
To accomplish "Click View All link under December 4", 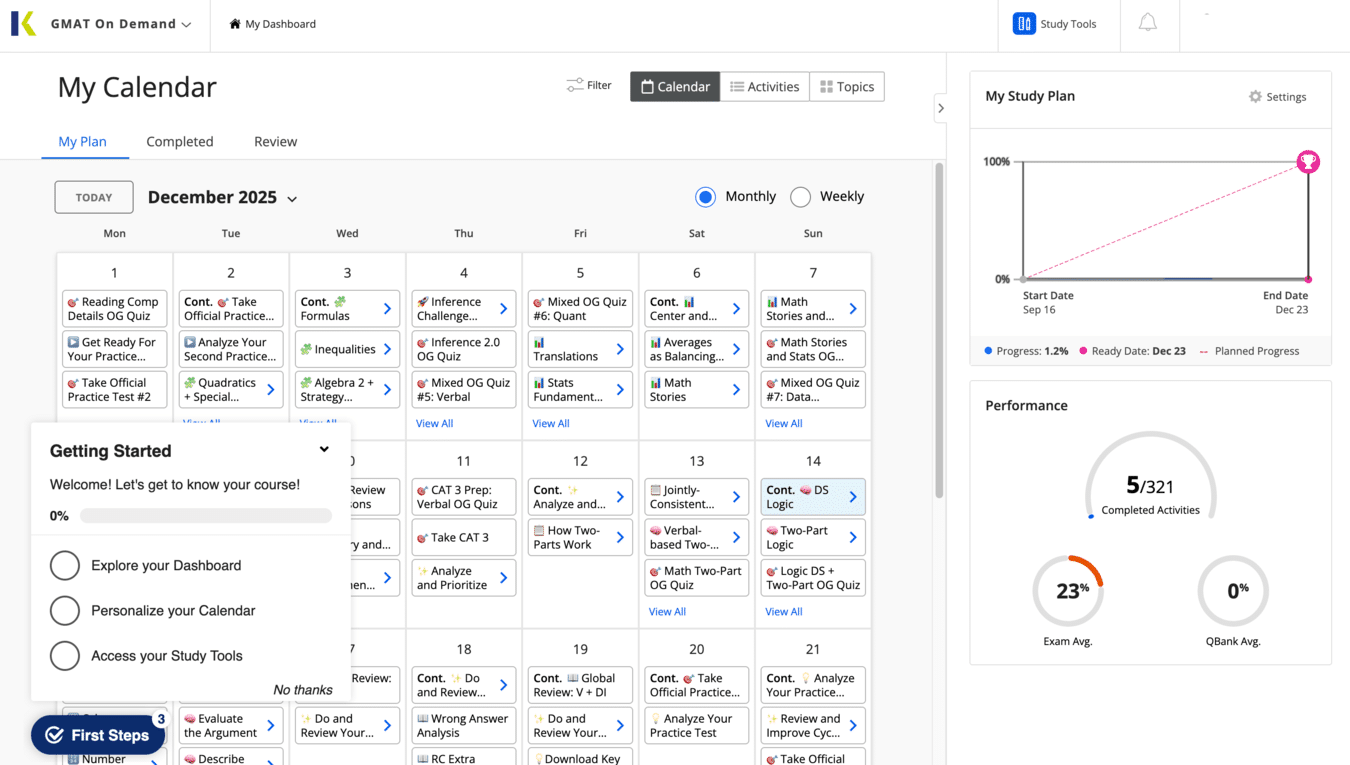I will [435, 424].
